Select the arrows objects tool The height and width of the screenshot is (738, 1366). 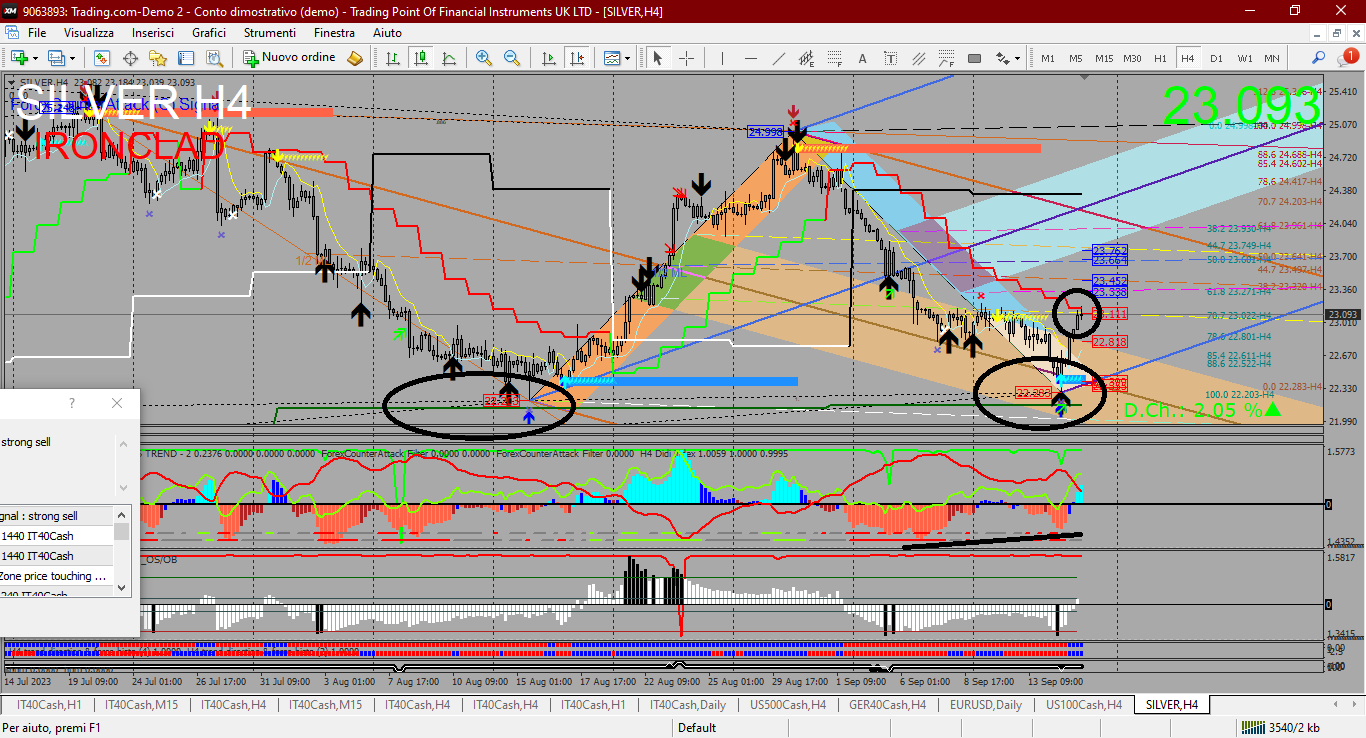point(1002,58)
